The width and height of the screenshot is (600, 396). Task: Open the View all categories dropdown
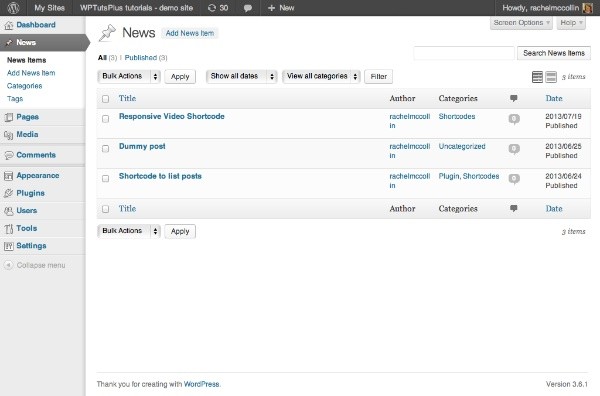(321, 77)
